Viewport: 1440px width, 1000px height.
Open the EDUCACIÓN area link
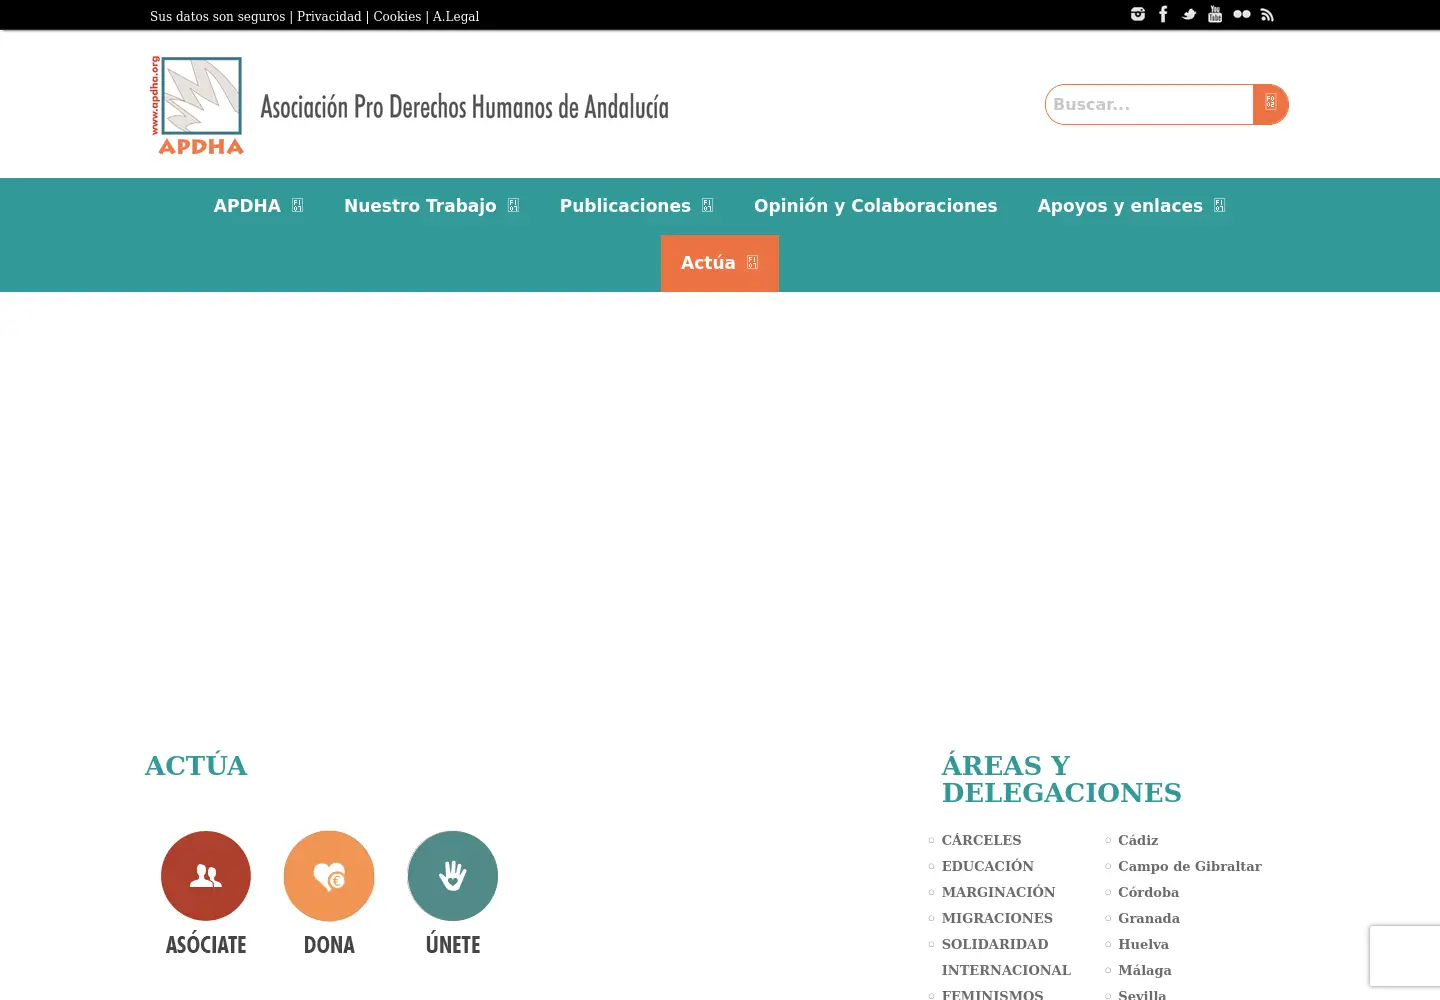[x=987, y=866]
